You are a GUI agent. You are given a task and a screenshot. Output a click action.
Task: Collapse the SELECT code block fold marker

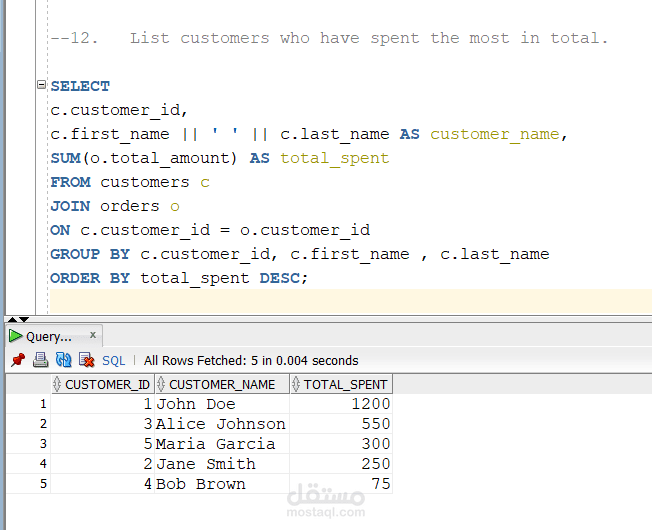point(41,86)
